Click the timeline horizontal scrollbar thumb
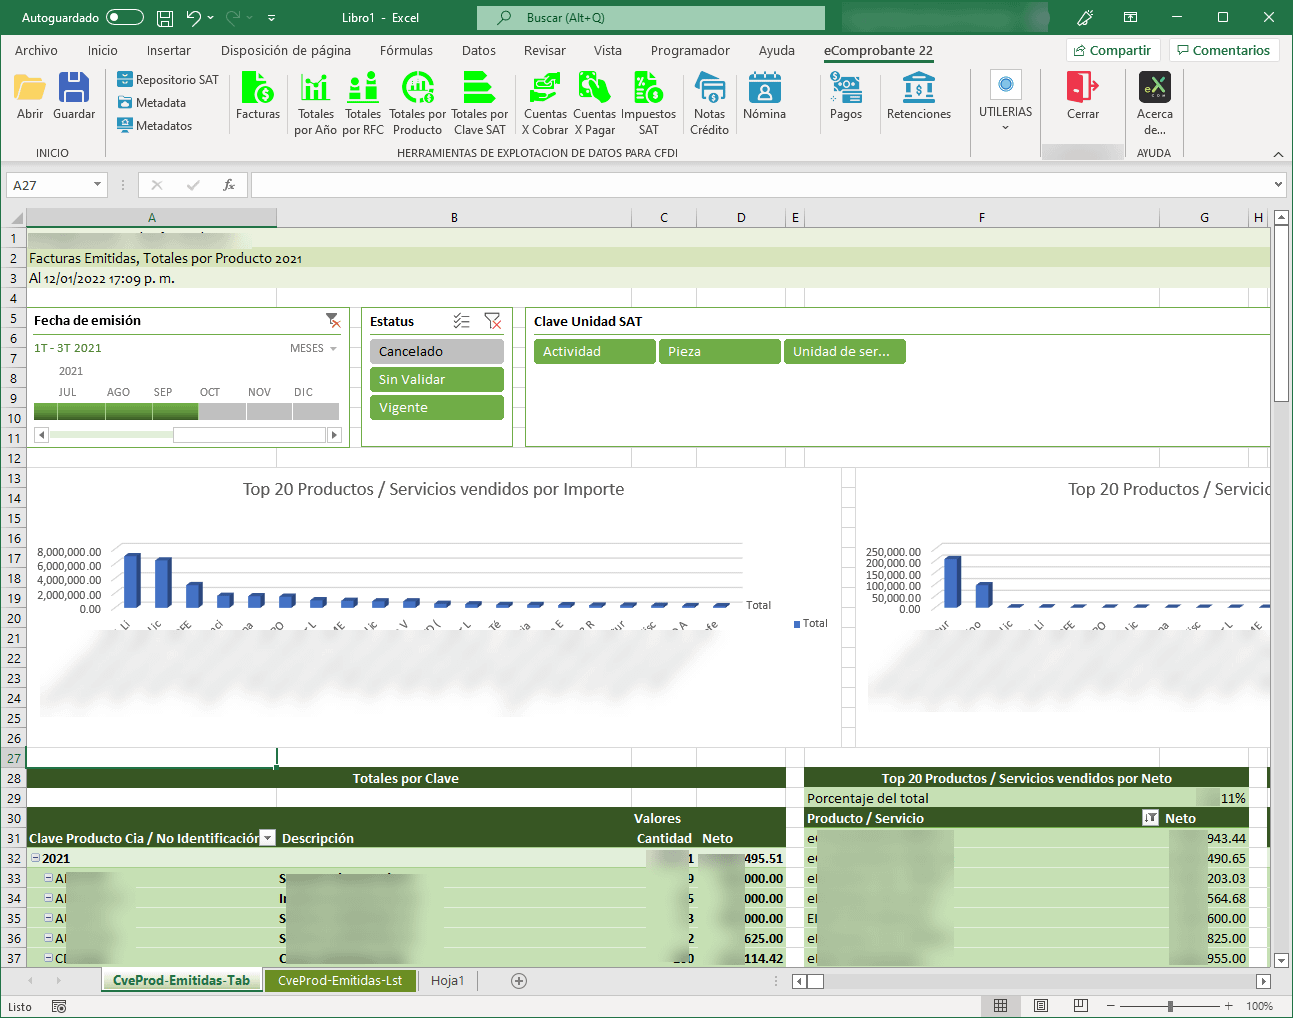 (250, 435)
